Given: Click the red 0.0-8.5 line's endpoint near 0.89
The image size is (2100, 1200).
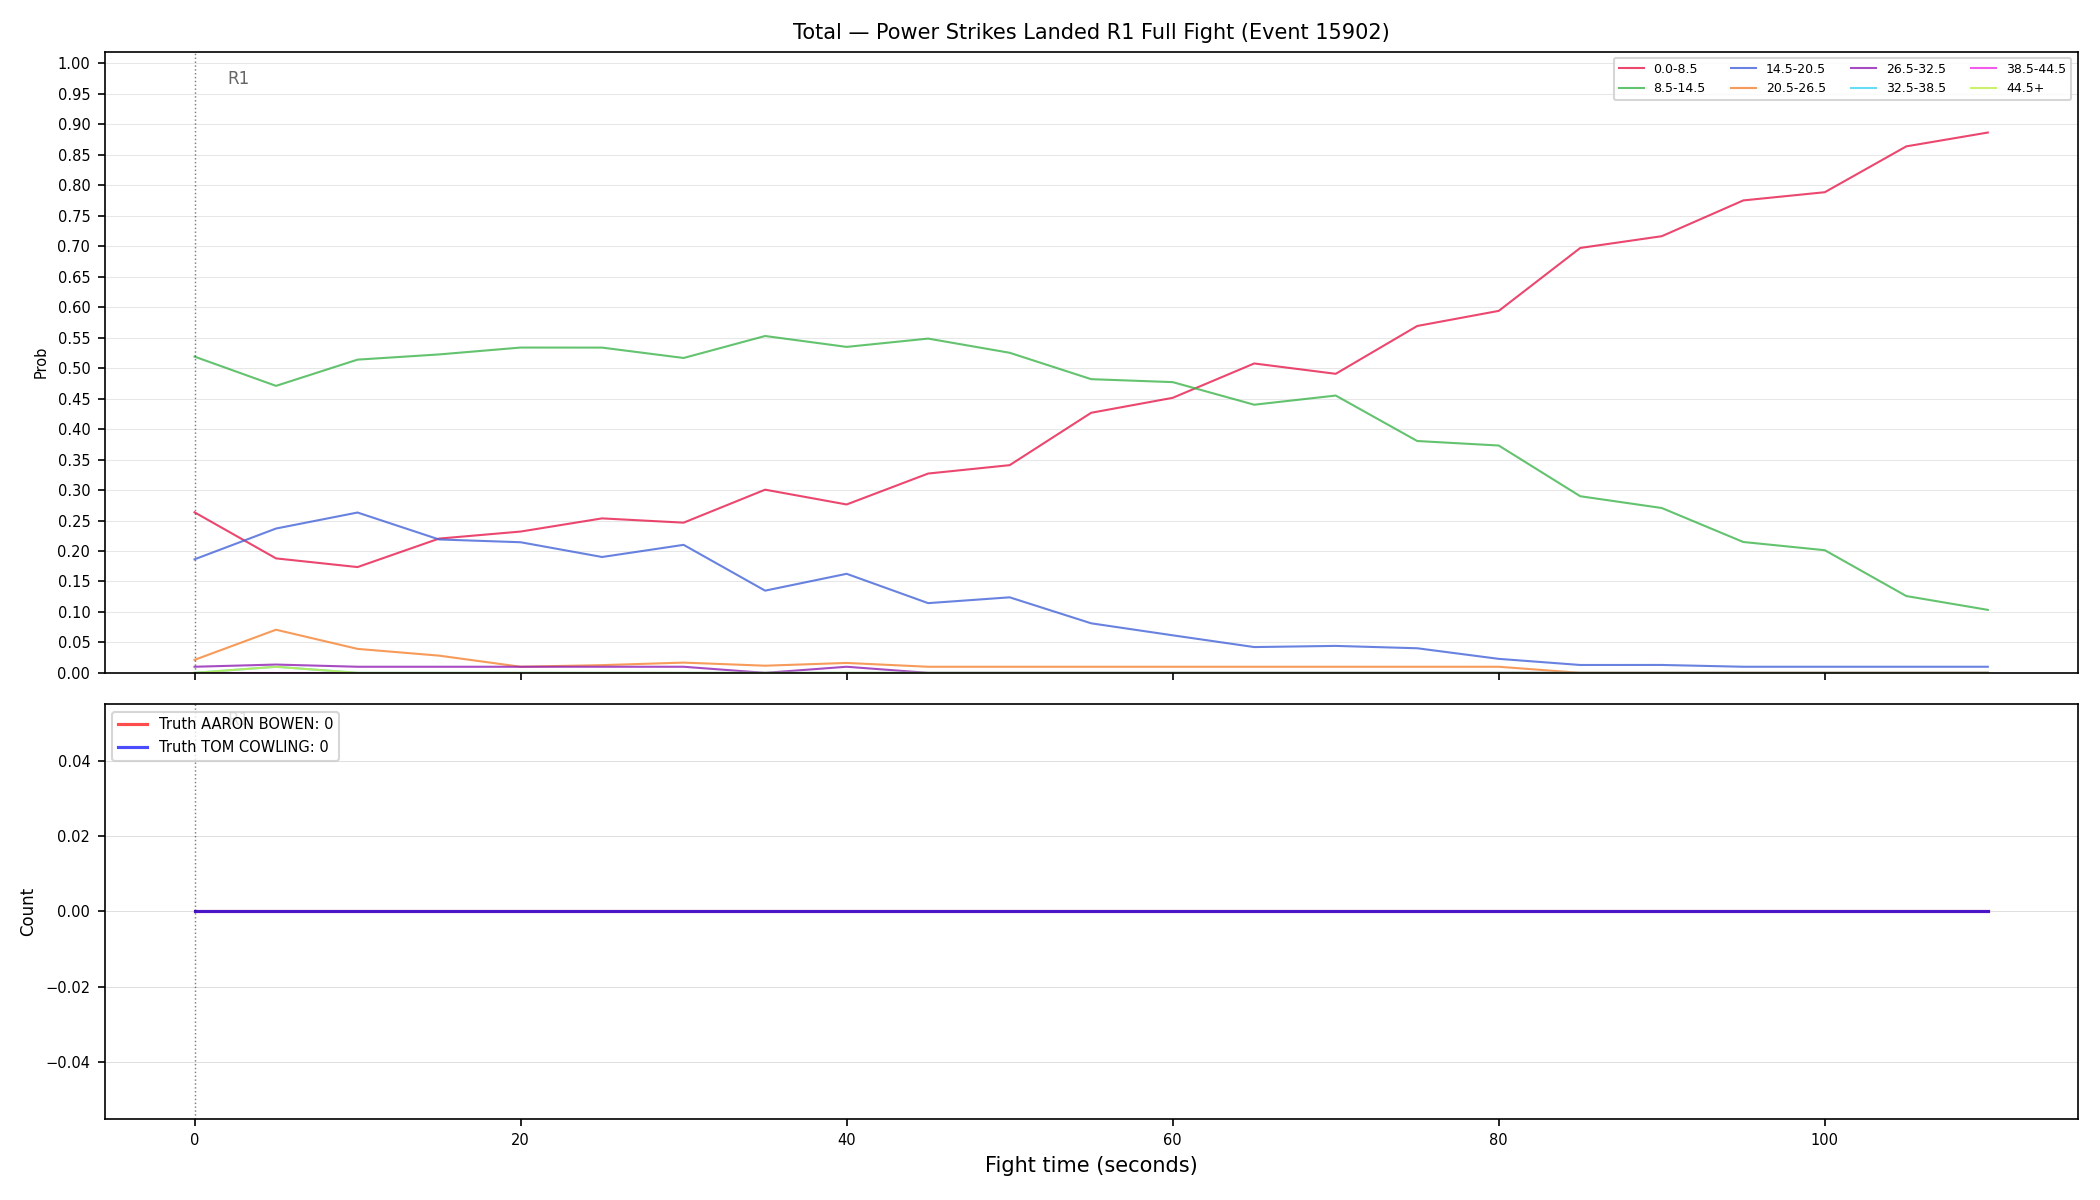Looking at the screenshot, I should pyautogui.click(x=1987, y=132).
